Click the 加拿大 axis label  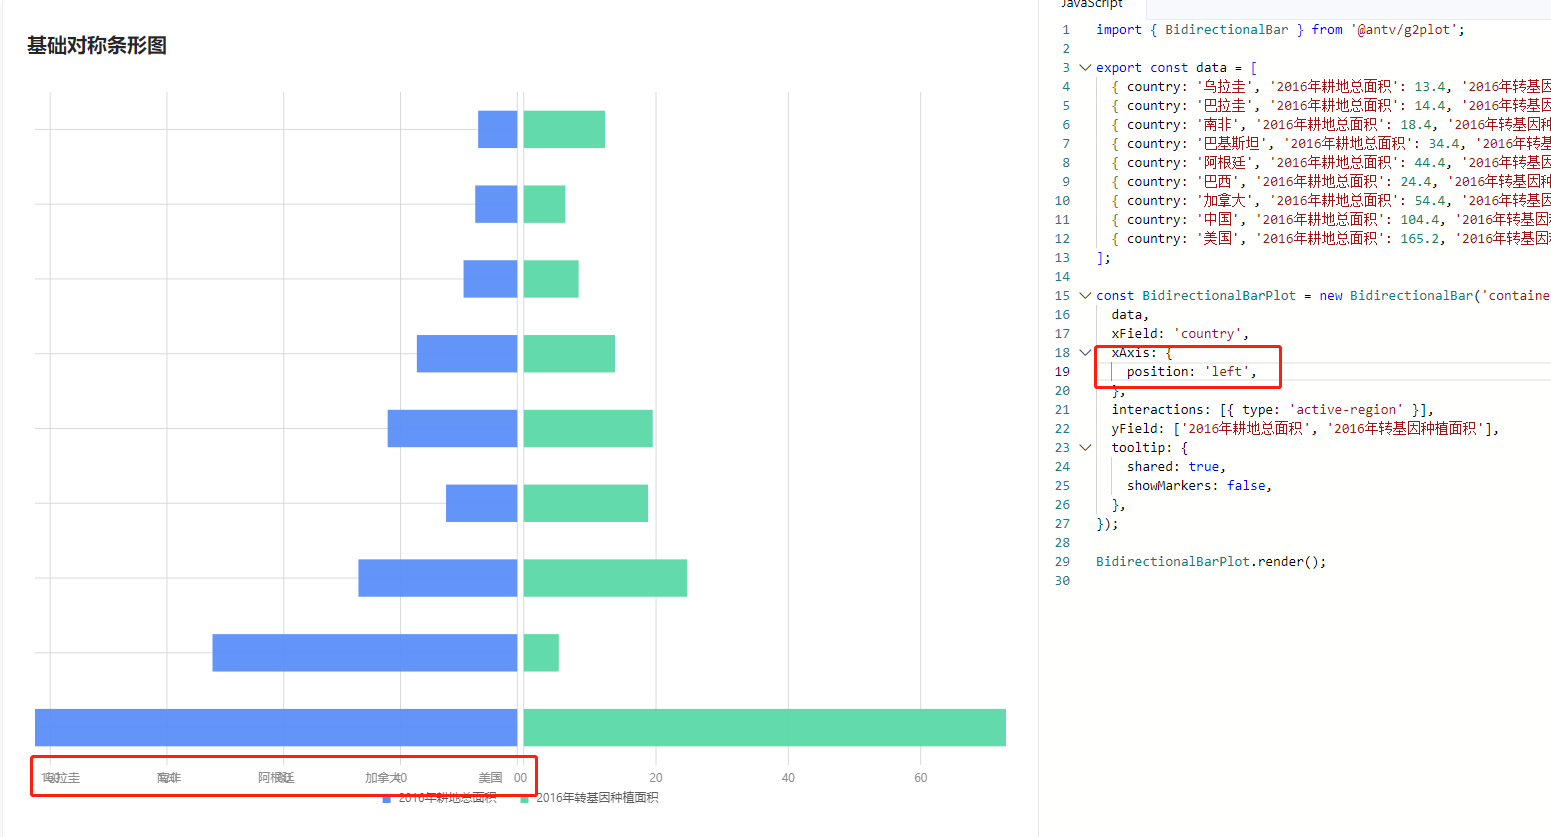pyautogui.click(x=382, y=777)
